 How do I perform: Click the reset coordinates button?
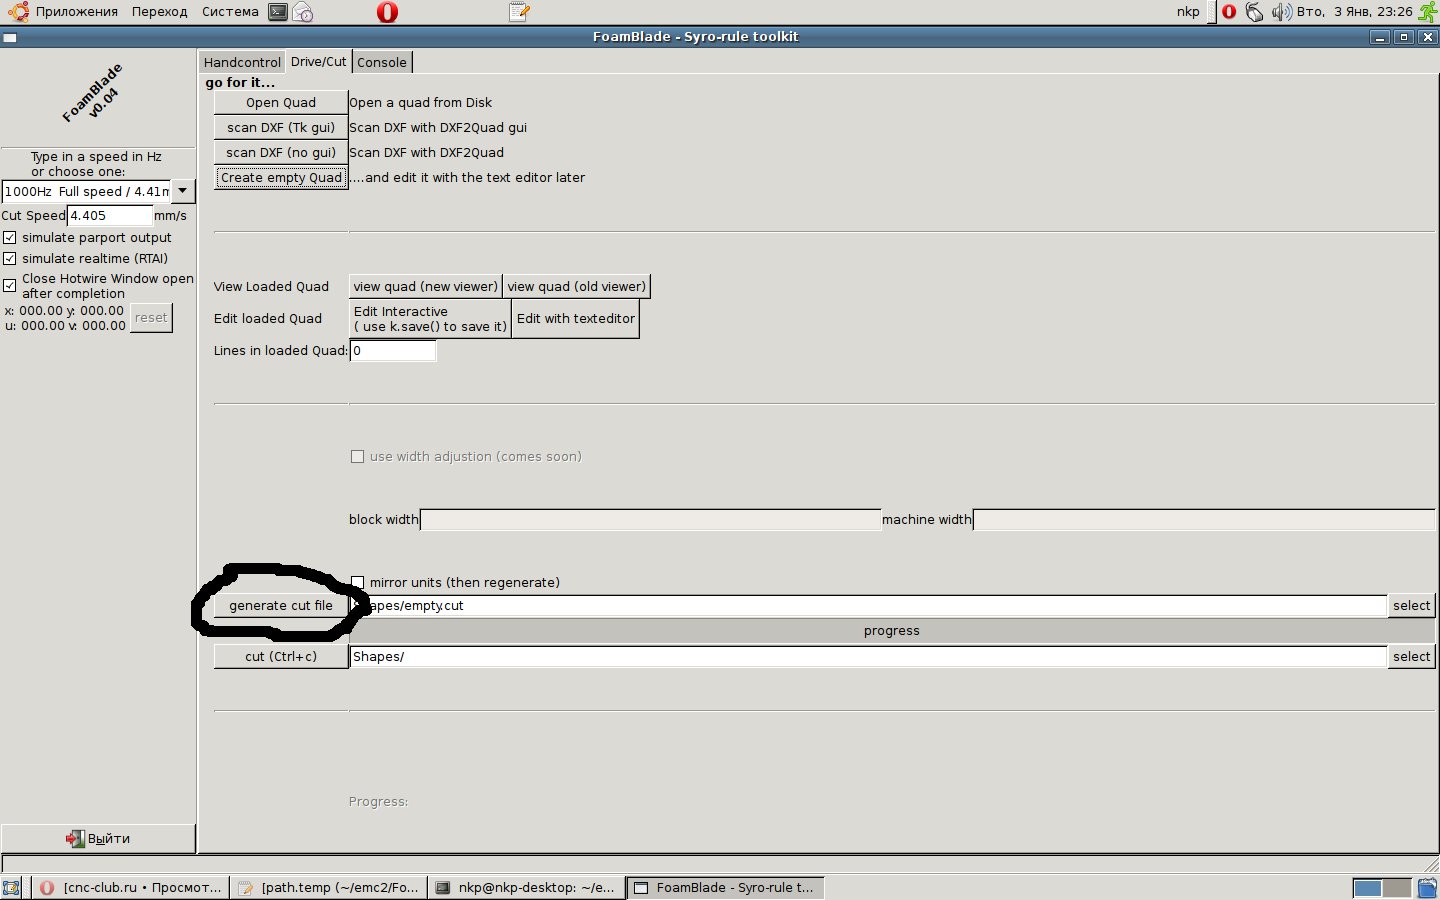click(x=151, y=318)
